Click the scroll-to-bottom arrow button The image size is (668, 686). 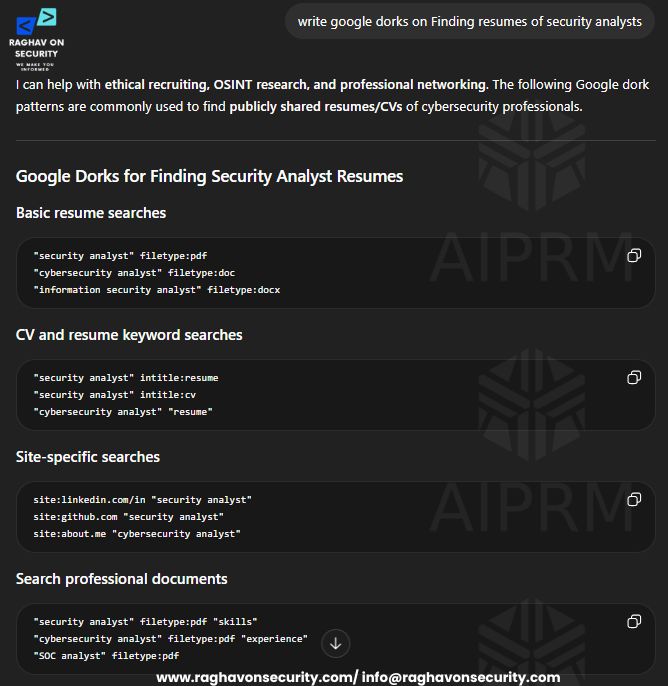point(336,644)
